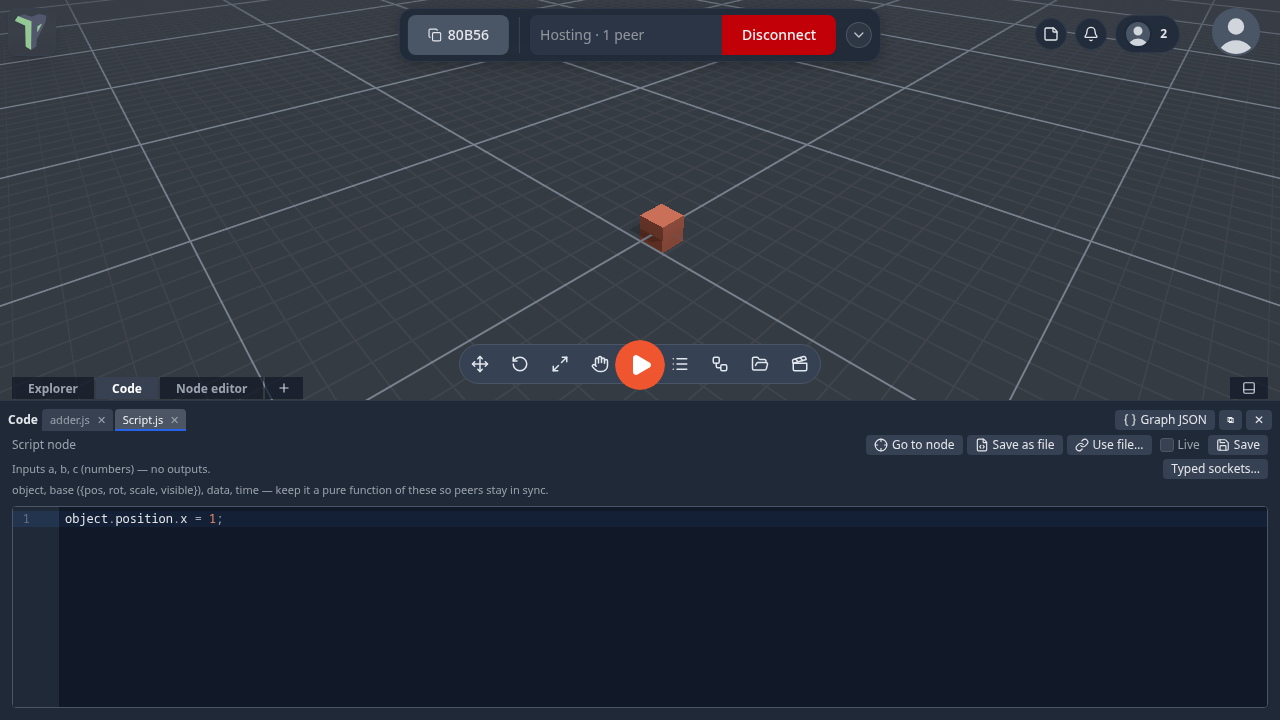Select the red cube in the viewport
The image size is (1280, 720).
[x=662, y=228]
